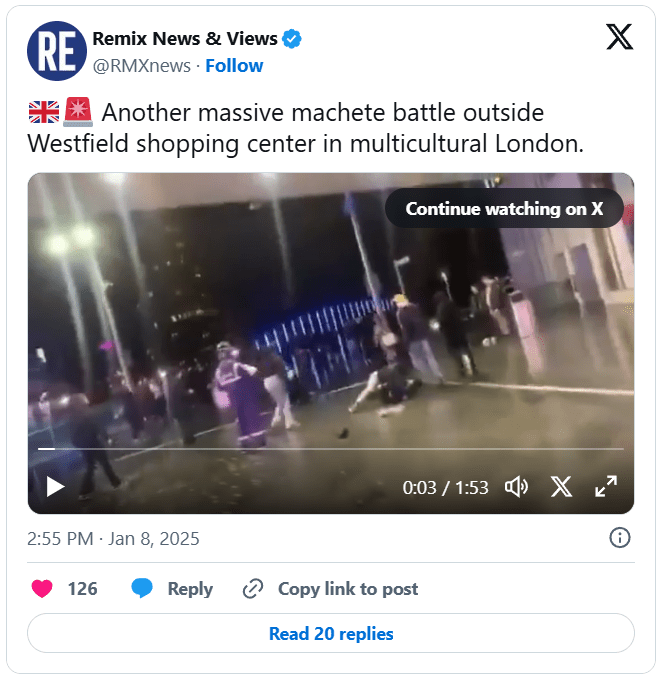Click the video progress bar
The image size is (665, 687).
pos(331,449)
